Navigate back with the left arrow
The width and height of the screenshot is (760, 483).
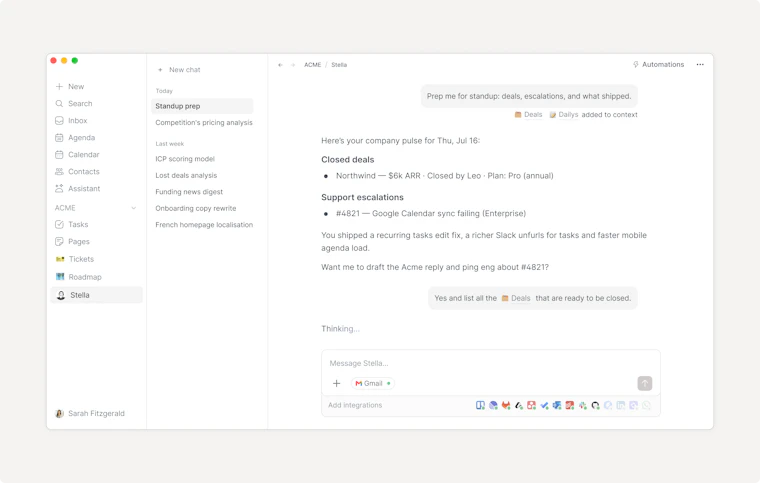(x=280, y=65)
